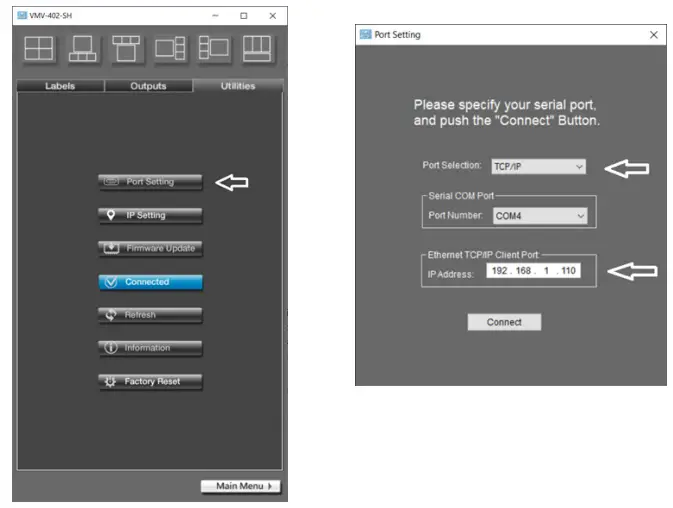Click the 'Serial COM Port' group label
The image size is (673, 508).
tap(461, 196)
